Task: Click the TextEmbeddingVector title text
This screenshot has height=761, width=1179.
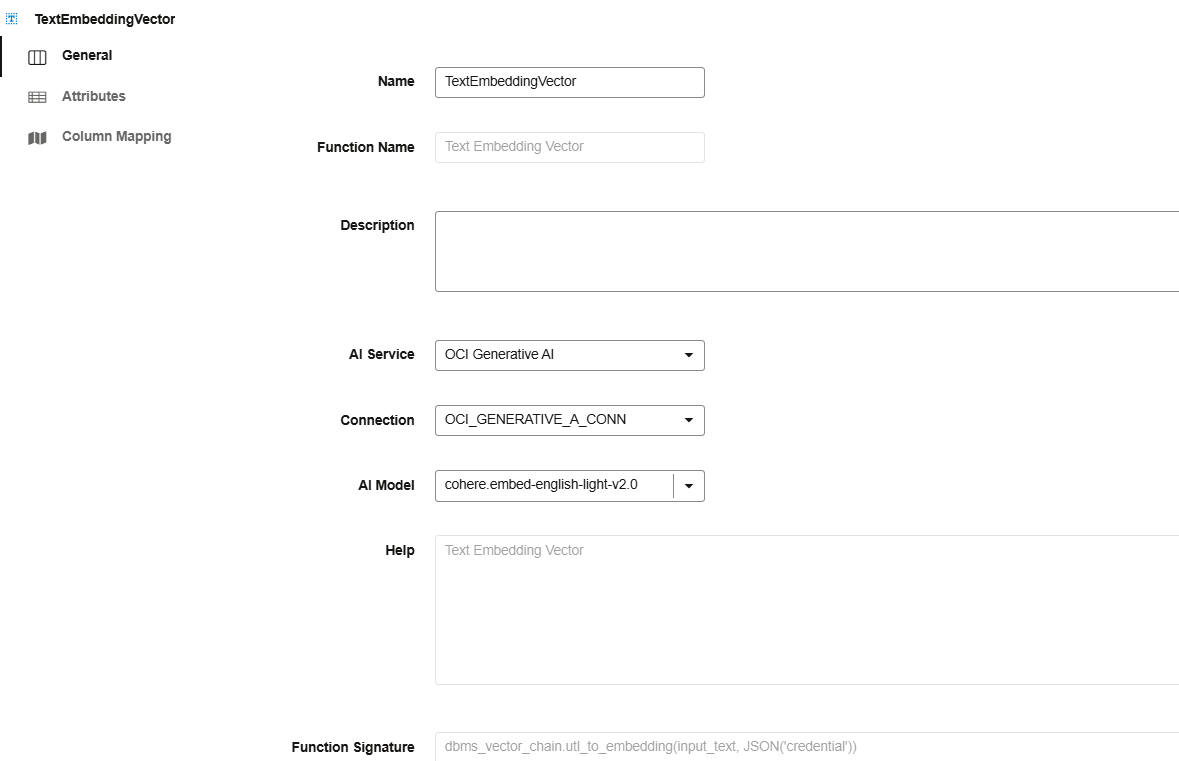Action: (105, 19)
